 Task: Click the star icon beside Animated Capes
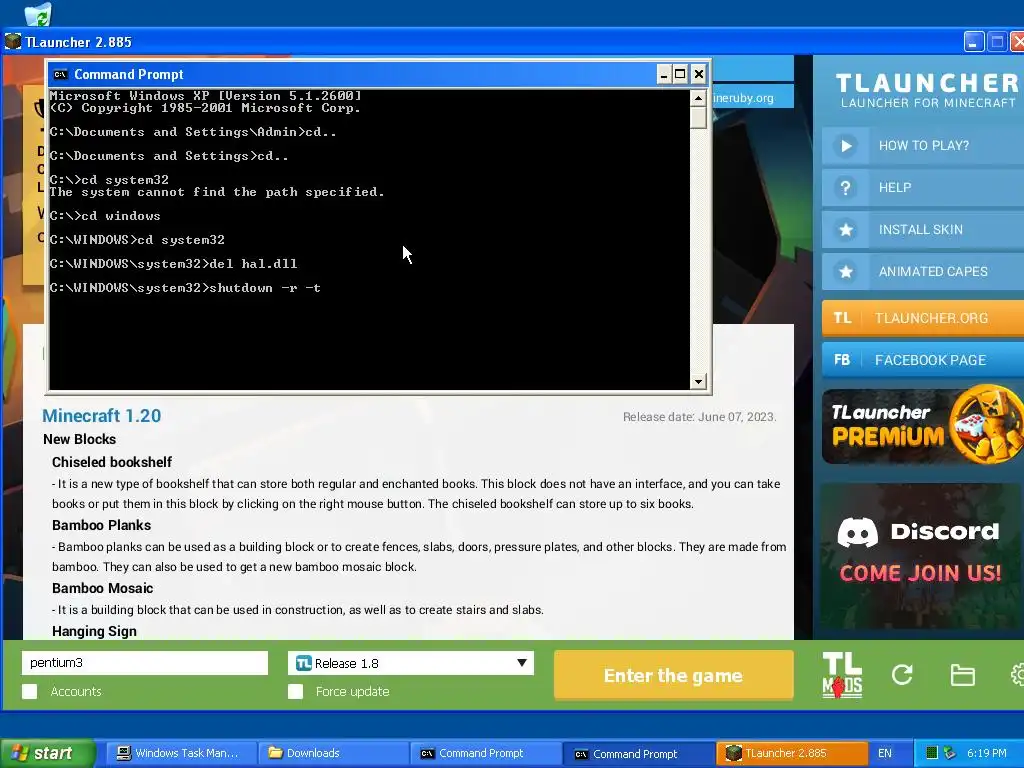(x=846, y=272)
